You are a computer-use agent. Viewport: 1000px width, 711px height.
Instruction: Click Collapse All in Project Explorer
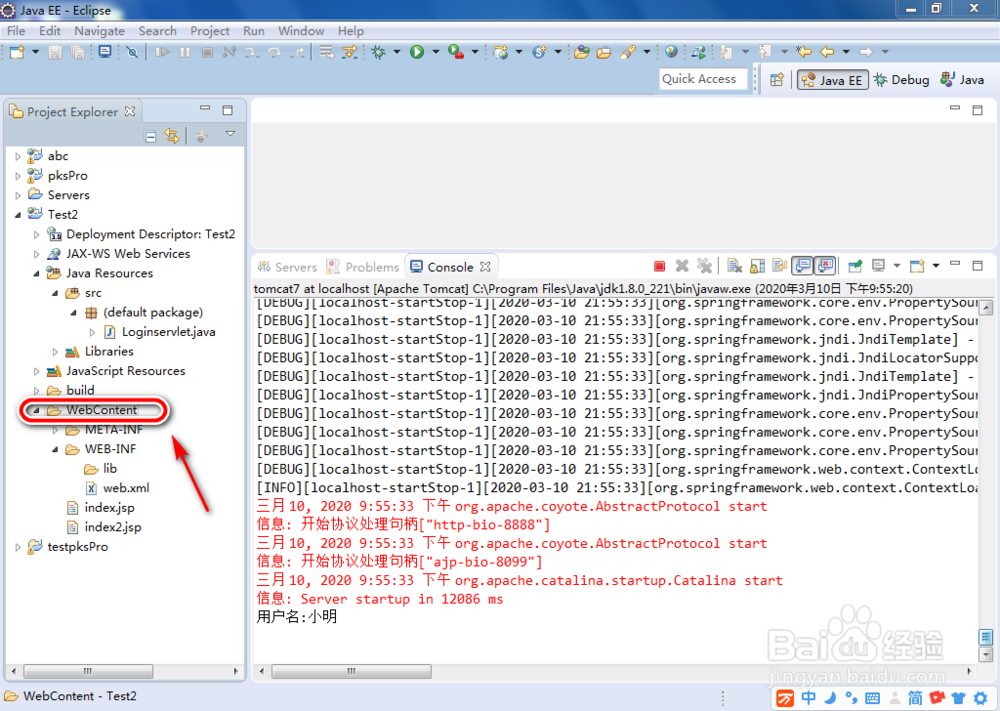coord(151,136)
